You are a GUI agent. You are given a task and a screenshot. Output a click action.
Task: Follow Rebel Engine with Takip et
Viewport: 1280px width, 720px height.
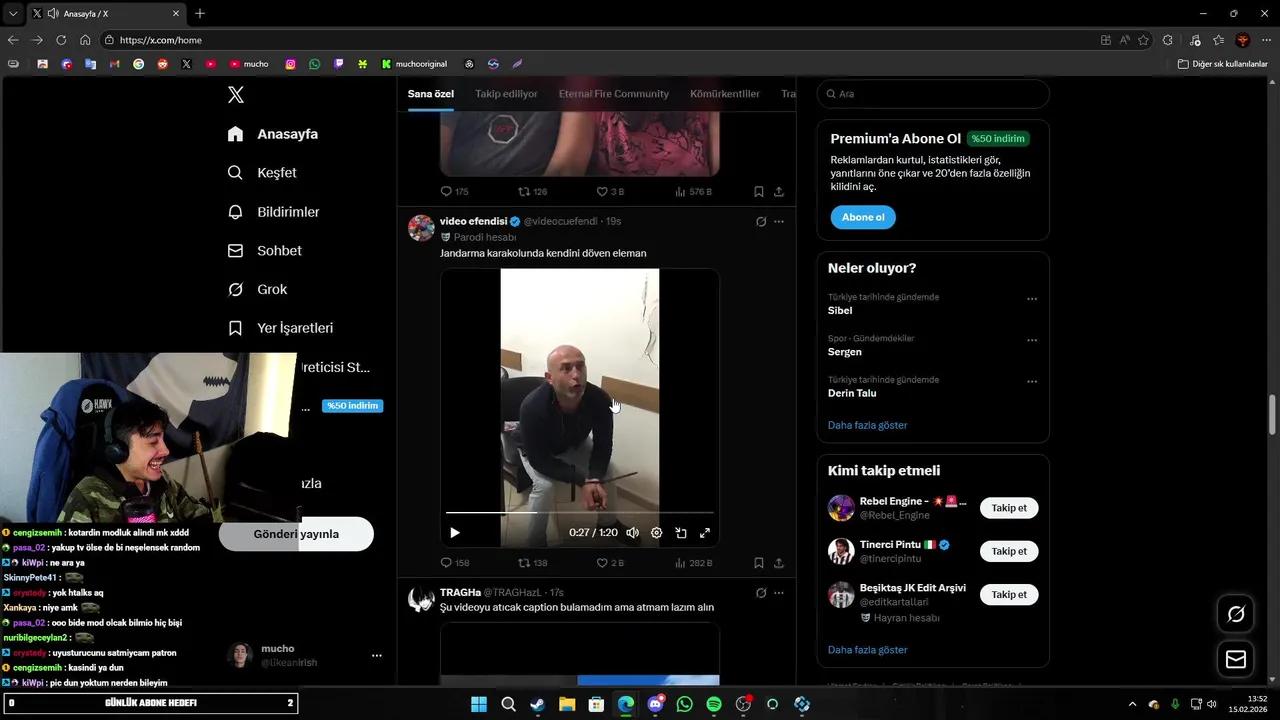click(x=1009, y=508)
